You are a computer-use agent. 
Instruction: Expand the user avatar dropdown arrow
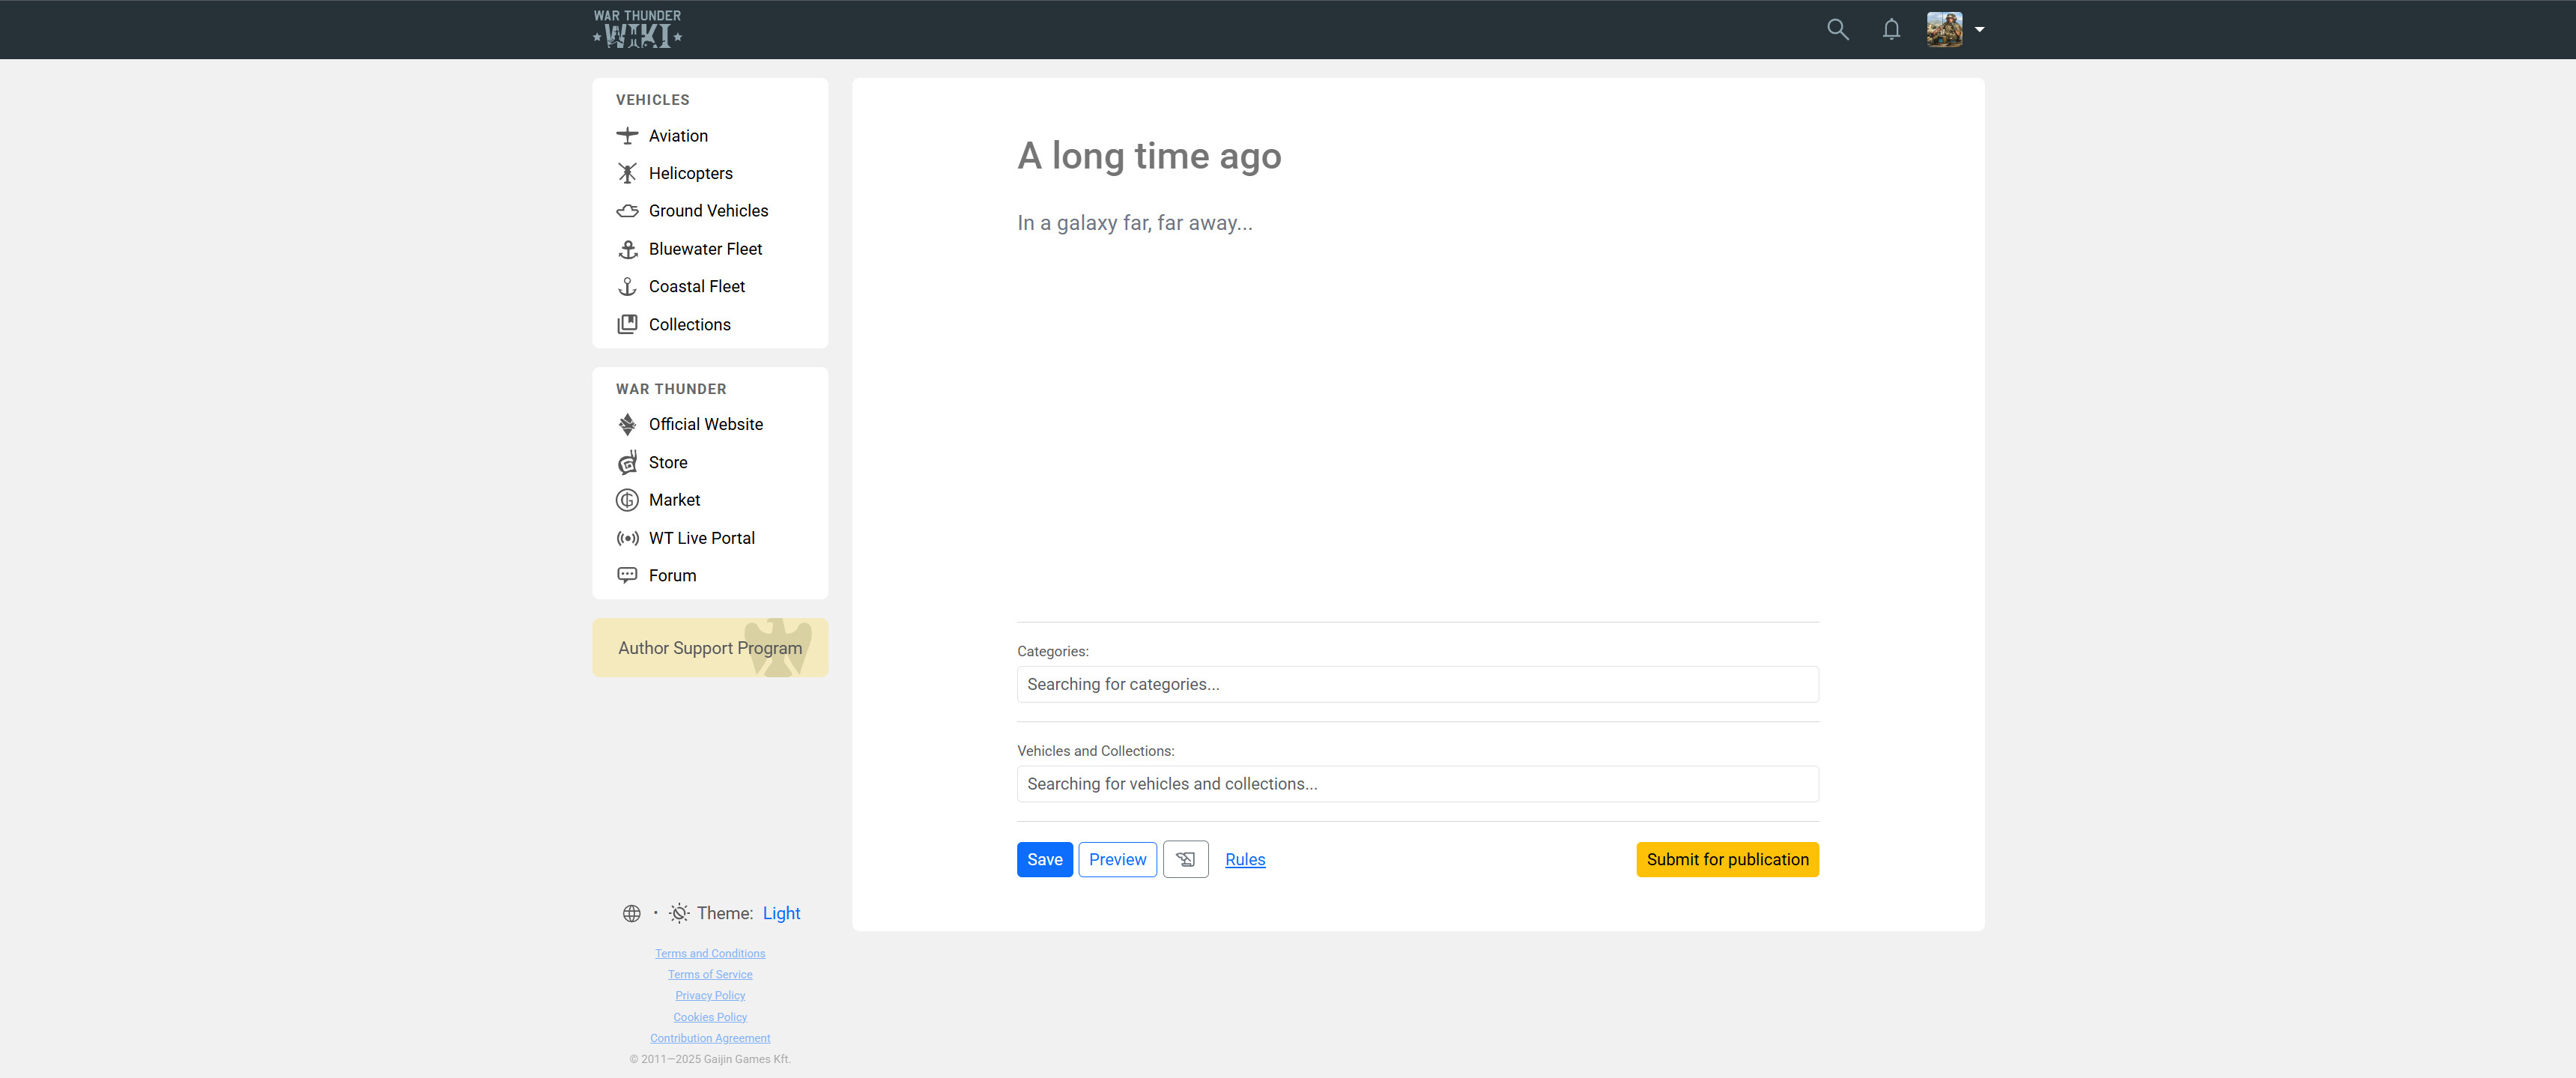(1979, 29)
